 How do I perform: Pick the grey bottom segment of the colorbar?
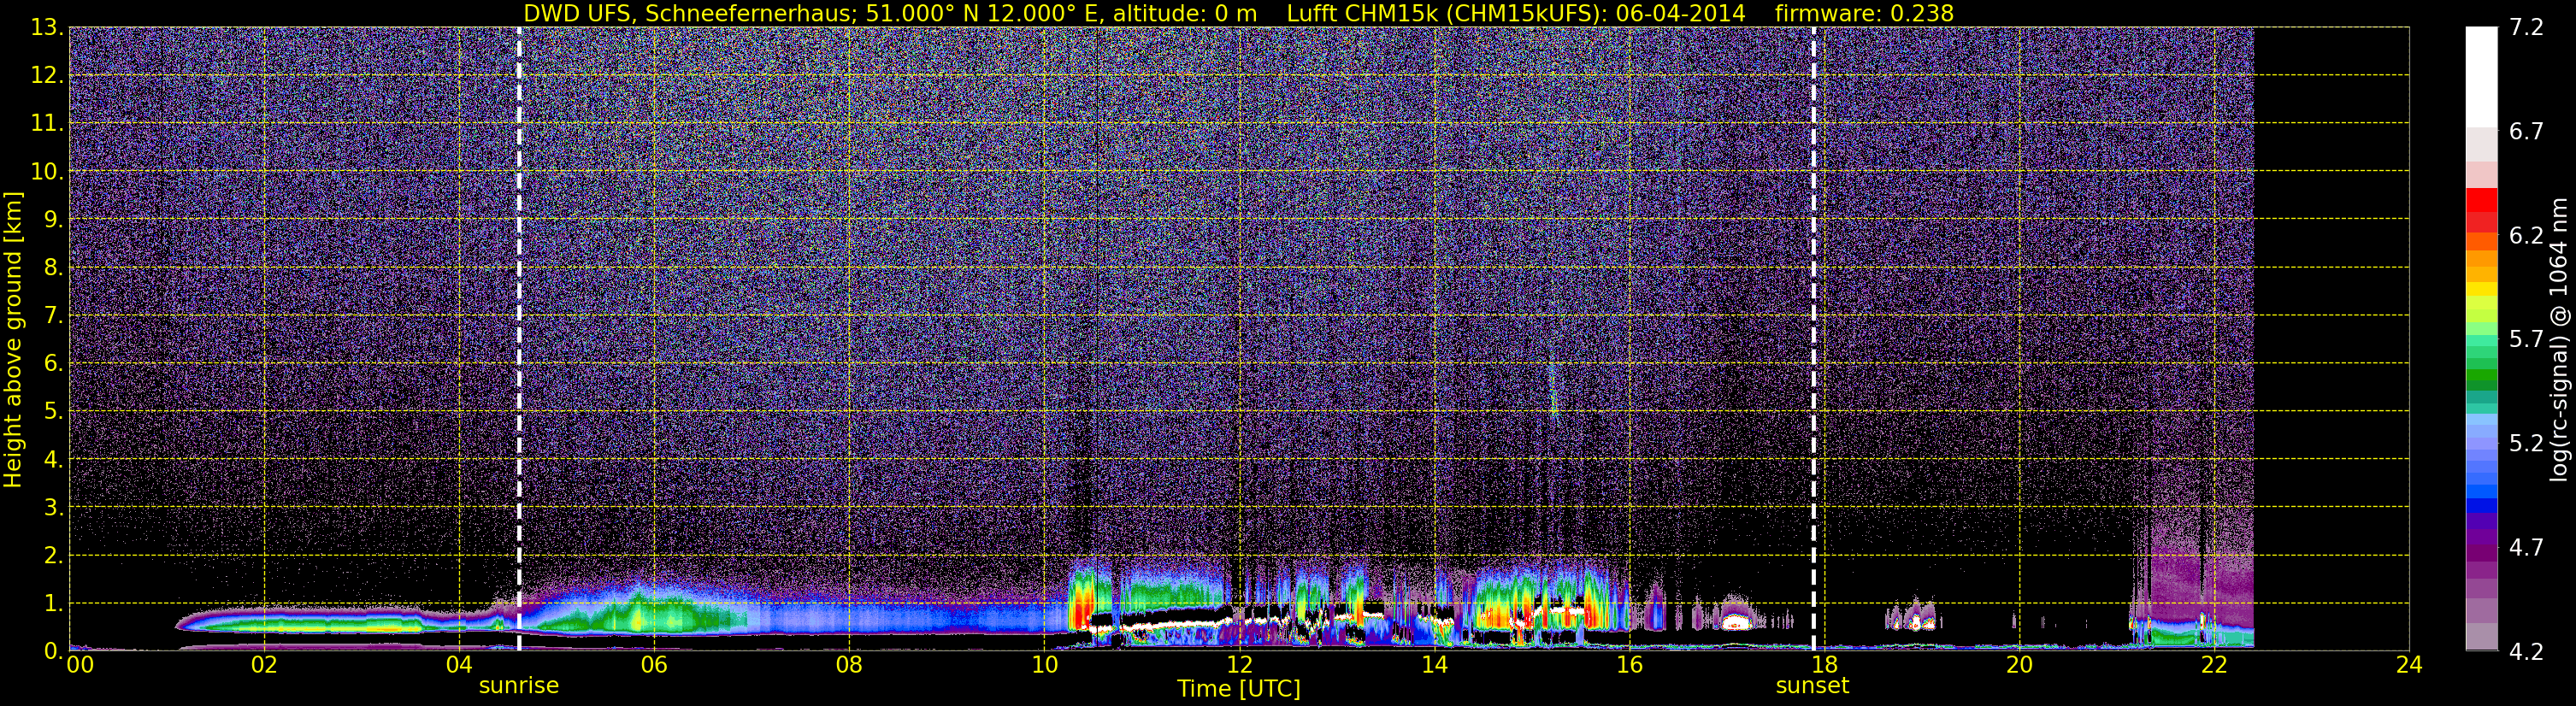coord(2481,637)
